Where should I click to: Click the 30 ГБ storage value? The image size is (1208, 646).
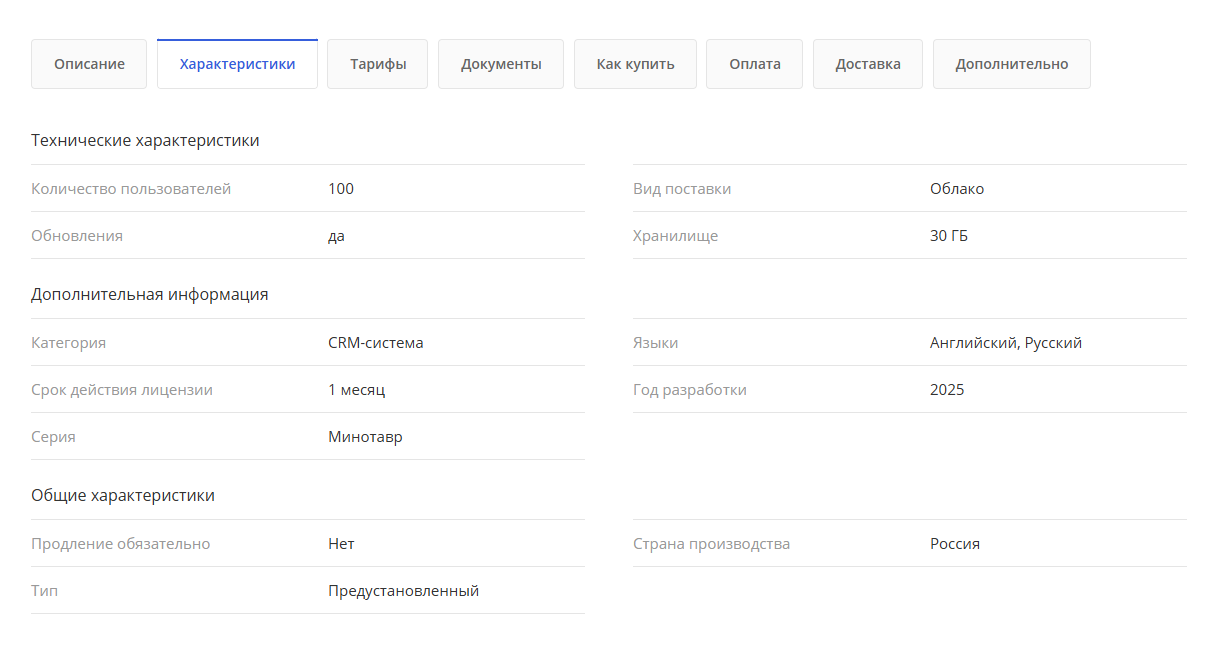948,236
